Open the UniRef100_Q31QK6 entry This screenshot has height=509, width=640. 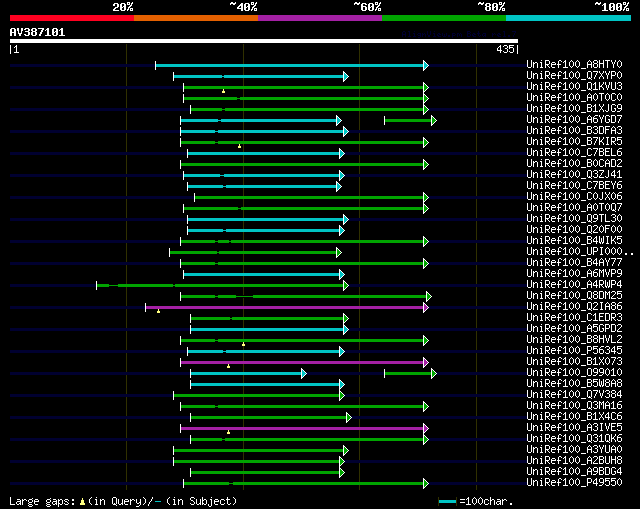(574, 439)
